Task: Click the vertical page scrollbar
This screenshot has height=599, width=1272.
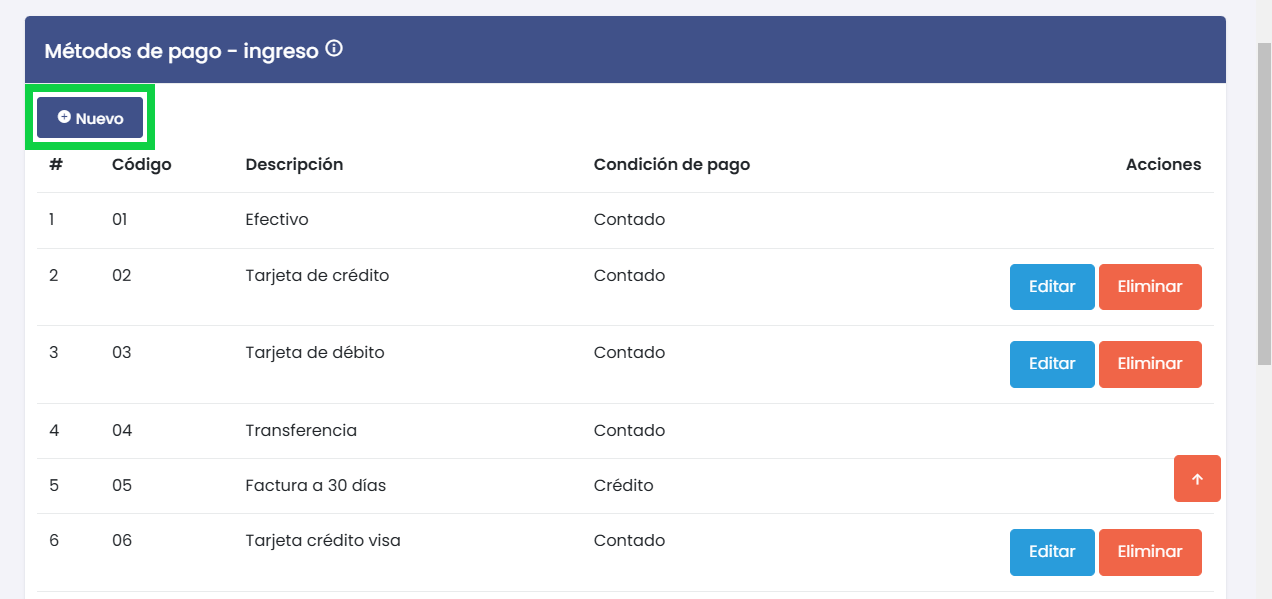Action: (1264, 200)
